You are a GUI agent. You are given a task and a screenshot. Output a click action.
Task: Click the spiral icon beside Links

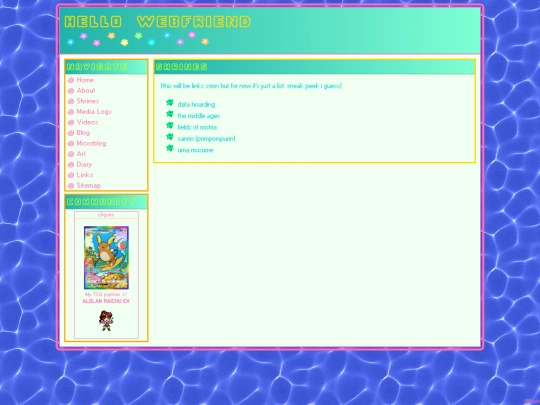(71, 175)
